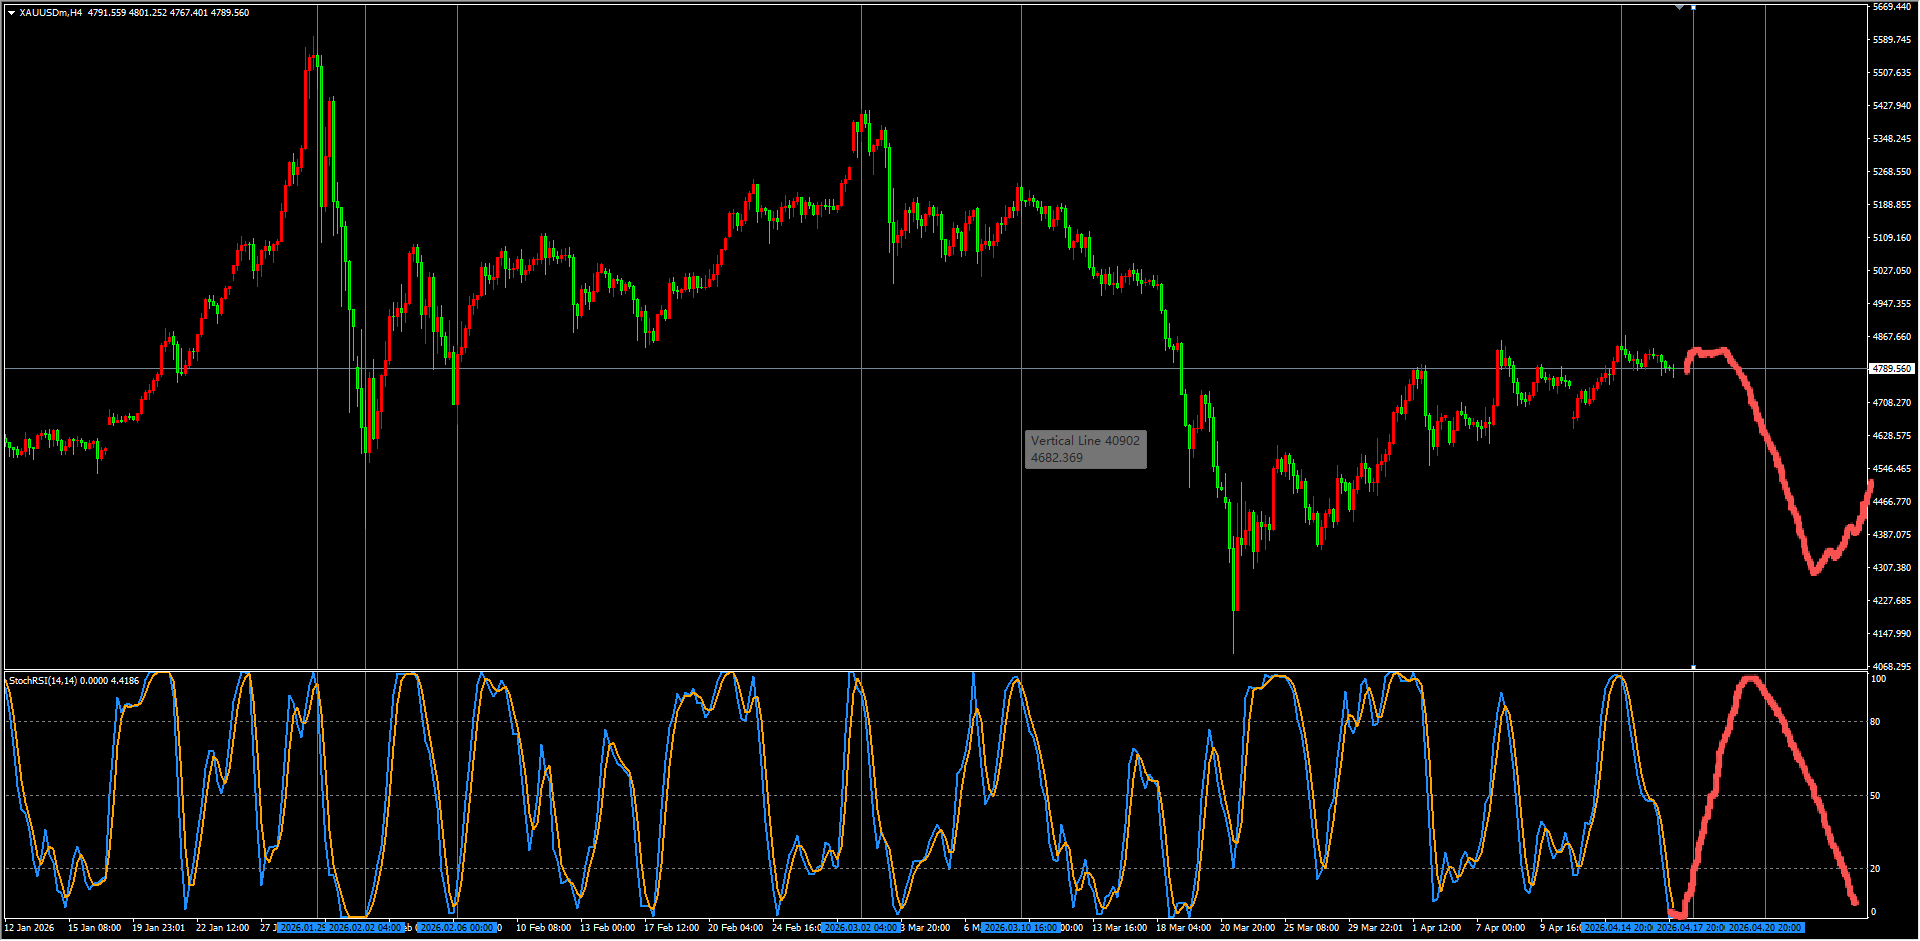Click the 20 Feb 04:00 time axis label

736,928
